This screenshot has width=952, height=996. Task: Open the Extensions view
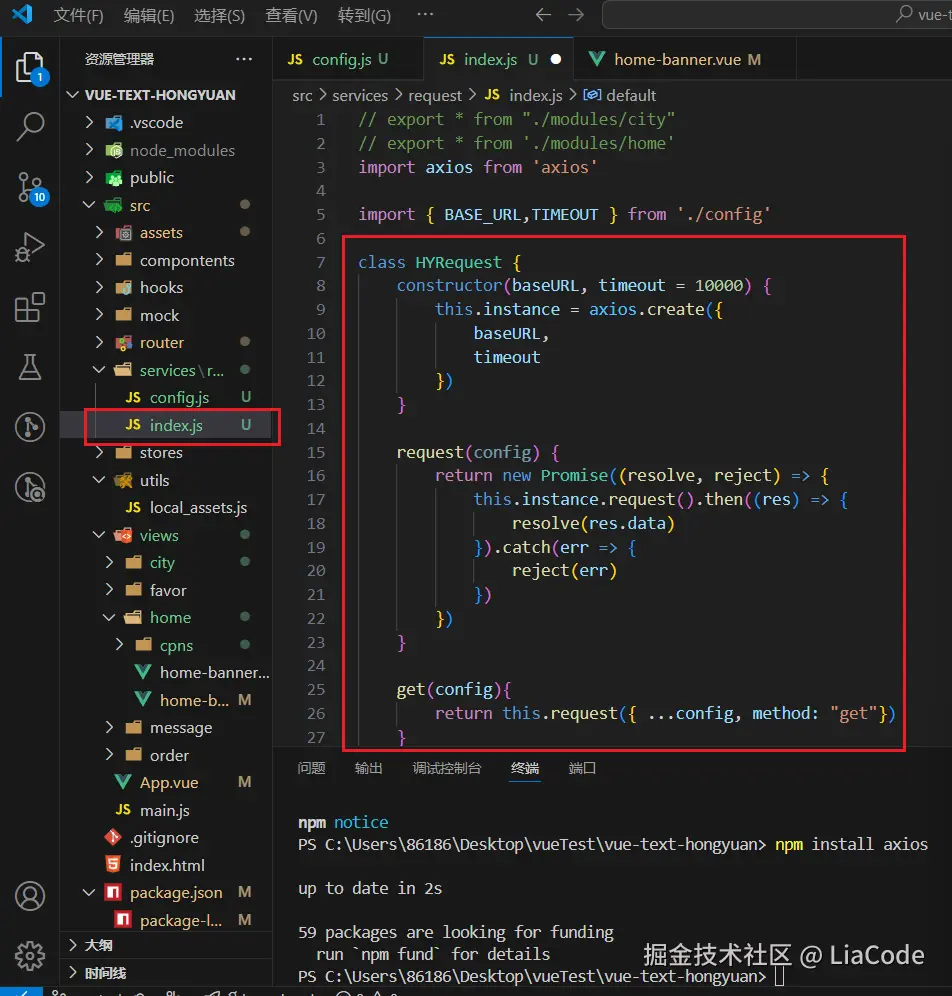point(30,307)
